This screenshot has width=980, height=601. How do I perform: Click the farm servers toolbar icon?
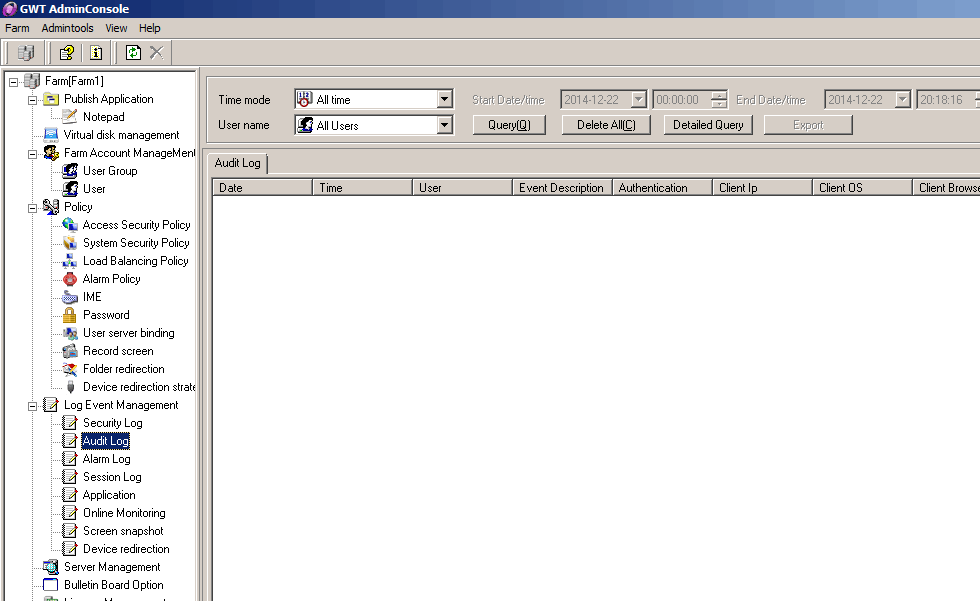[26, 52]
